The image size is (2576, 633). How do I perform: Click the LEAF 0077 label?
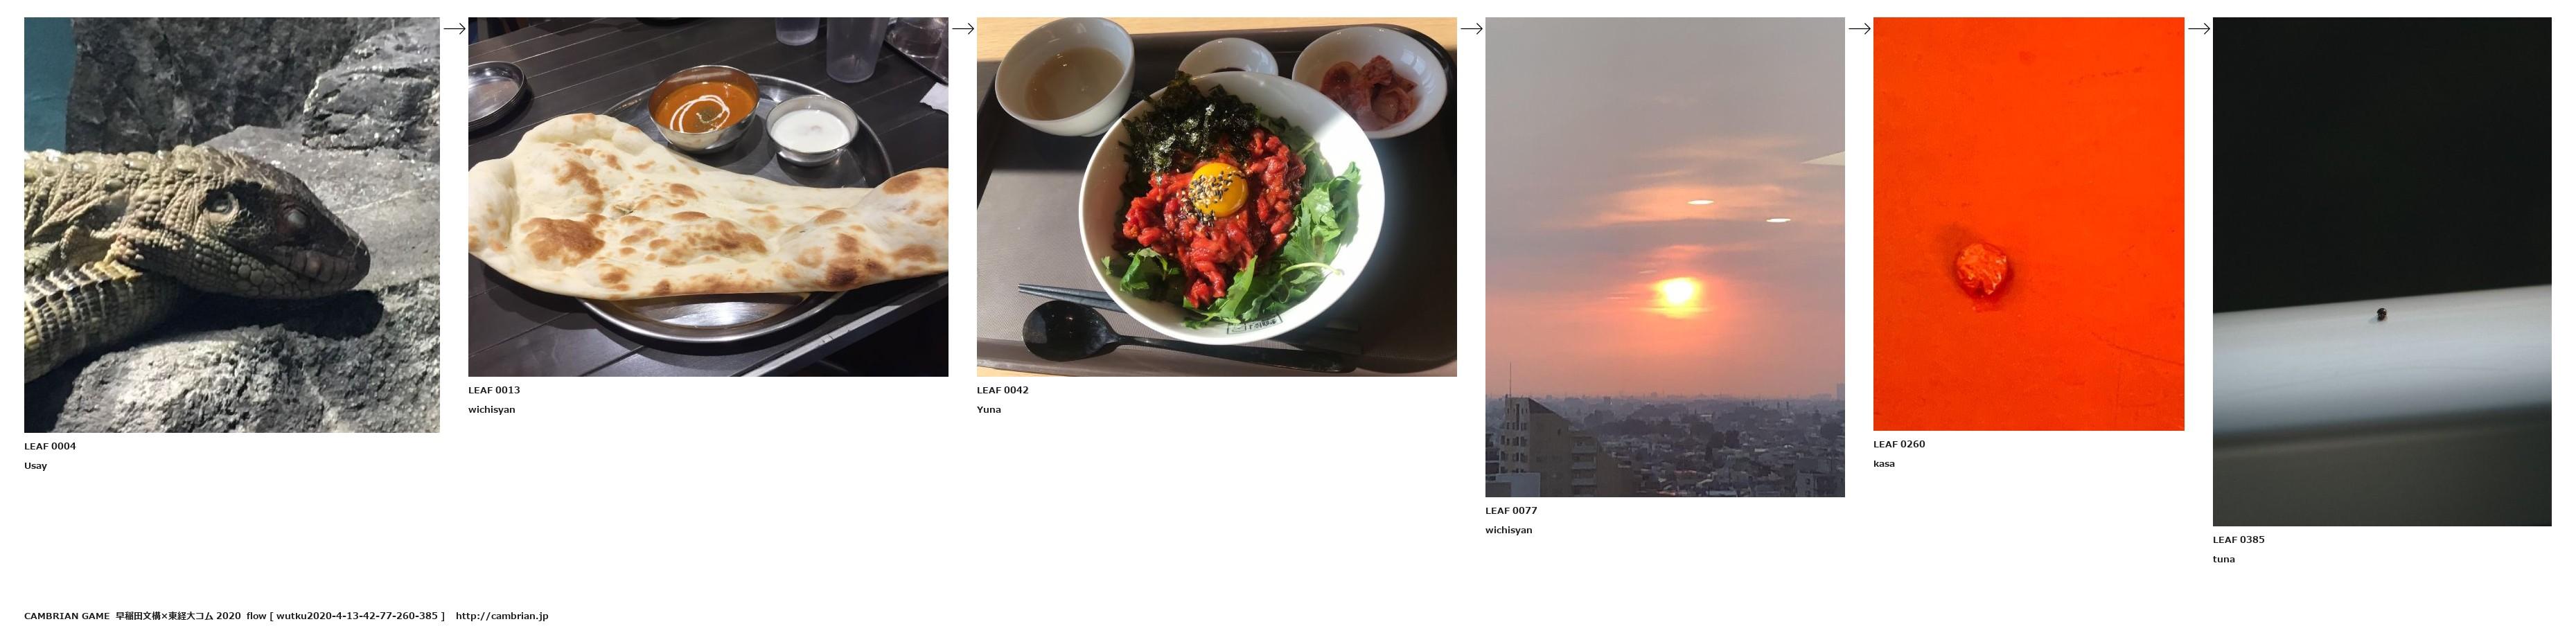click(x=1511, y=511)
